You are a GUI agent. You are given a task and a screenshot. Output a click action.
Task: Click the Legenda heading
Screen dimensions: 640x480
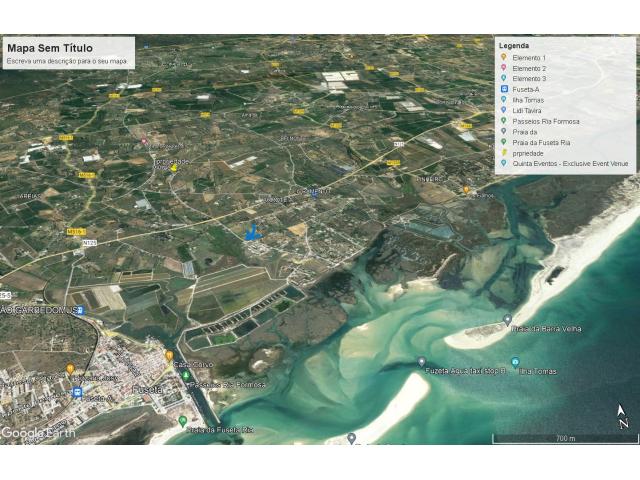pos(514,46)
